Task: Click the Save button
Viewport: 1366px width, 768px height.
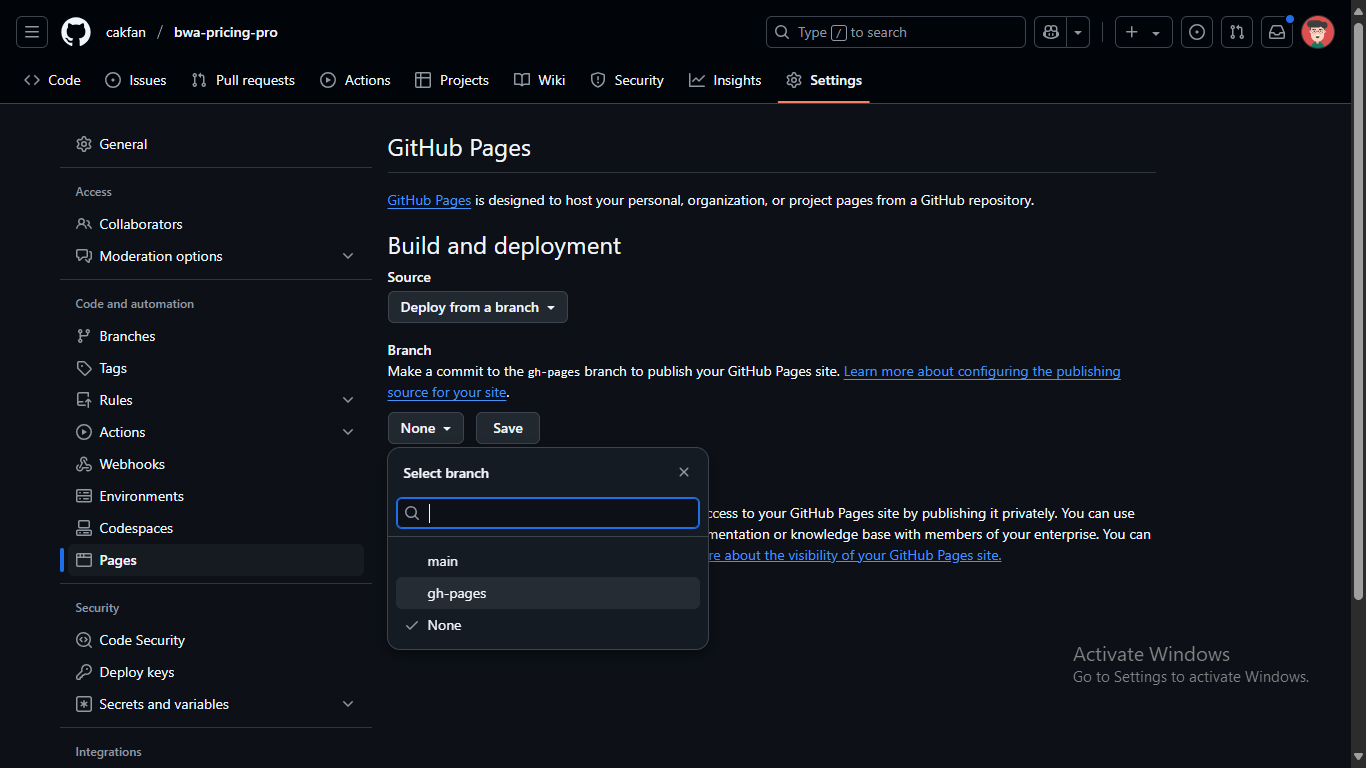Action: pos(508,428)
